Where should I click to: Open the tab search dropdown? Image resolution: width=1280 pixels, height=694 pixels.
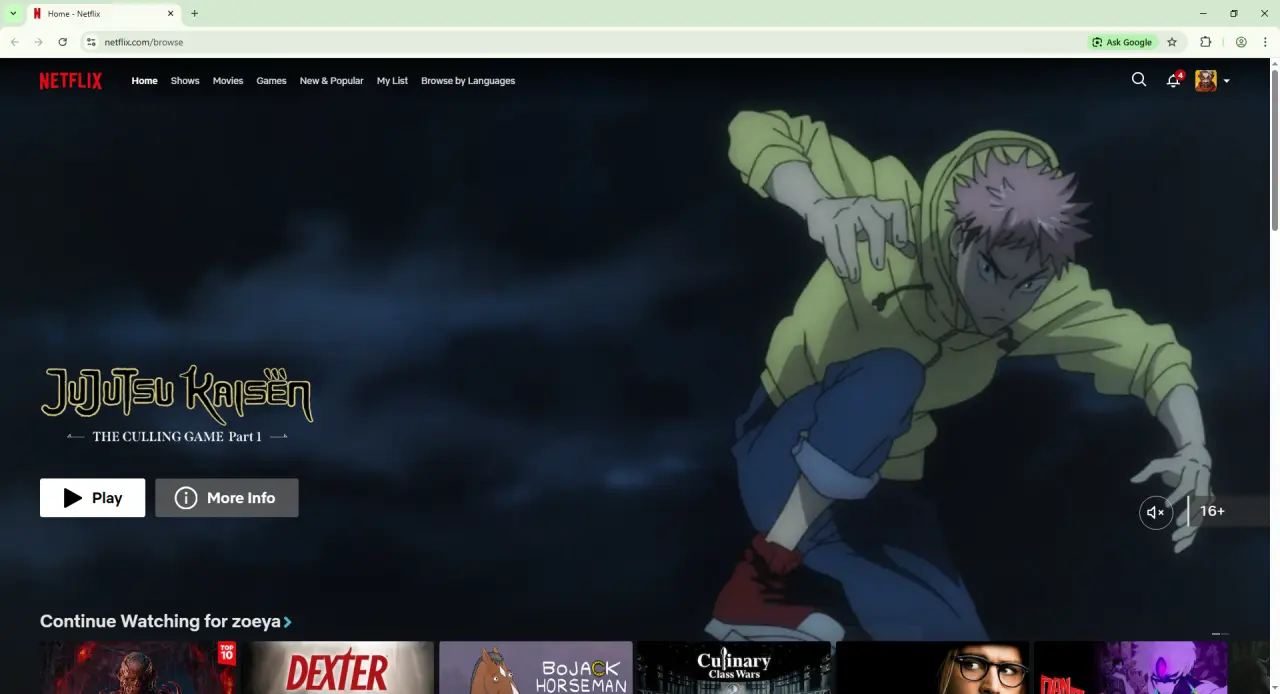tap(13, 14)
